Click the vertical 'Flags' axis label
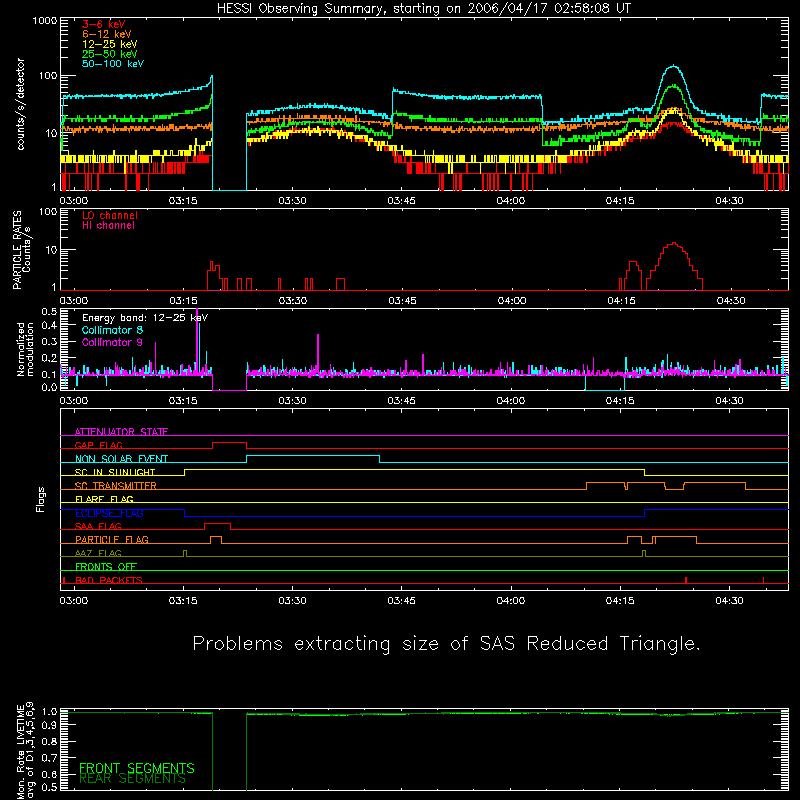 (x=40, y=499)
